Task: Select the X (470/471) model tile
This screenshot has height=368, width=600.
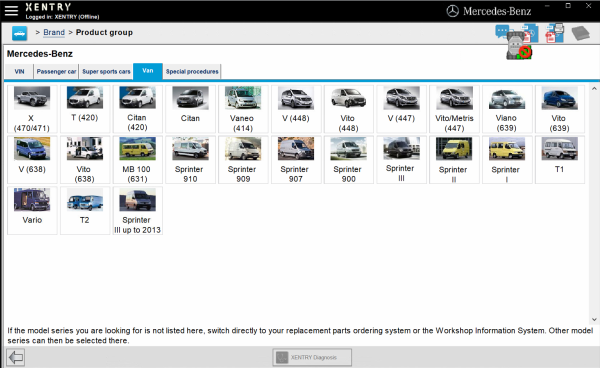Action: (32, 109)
